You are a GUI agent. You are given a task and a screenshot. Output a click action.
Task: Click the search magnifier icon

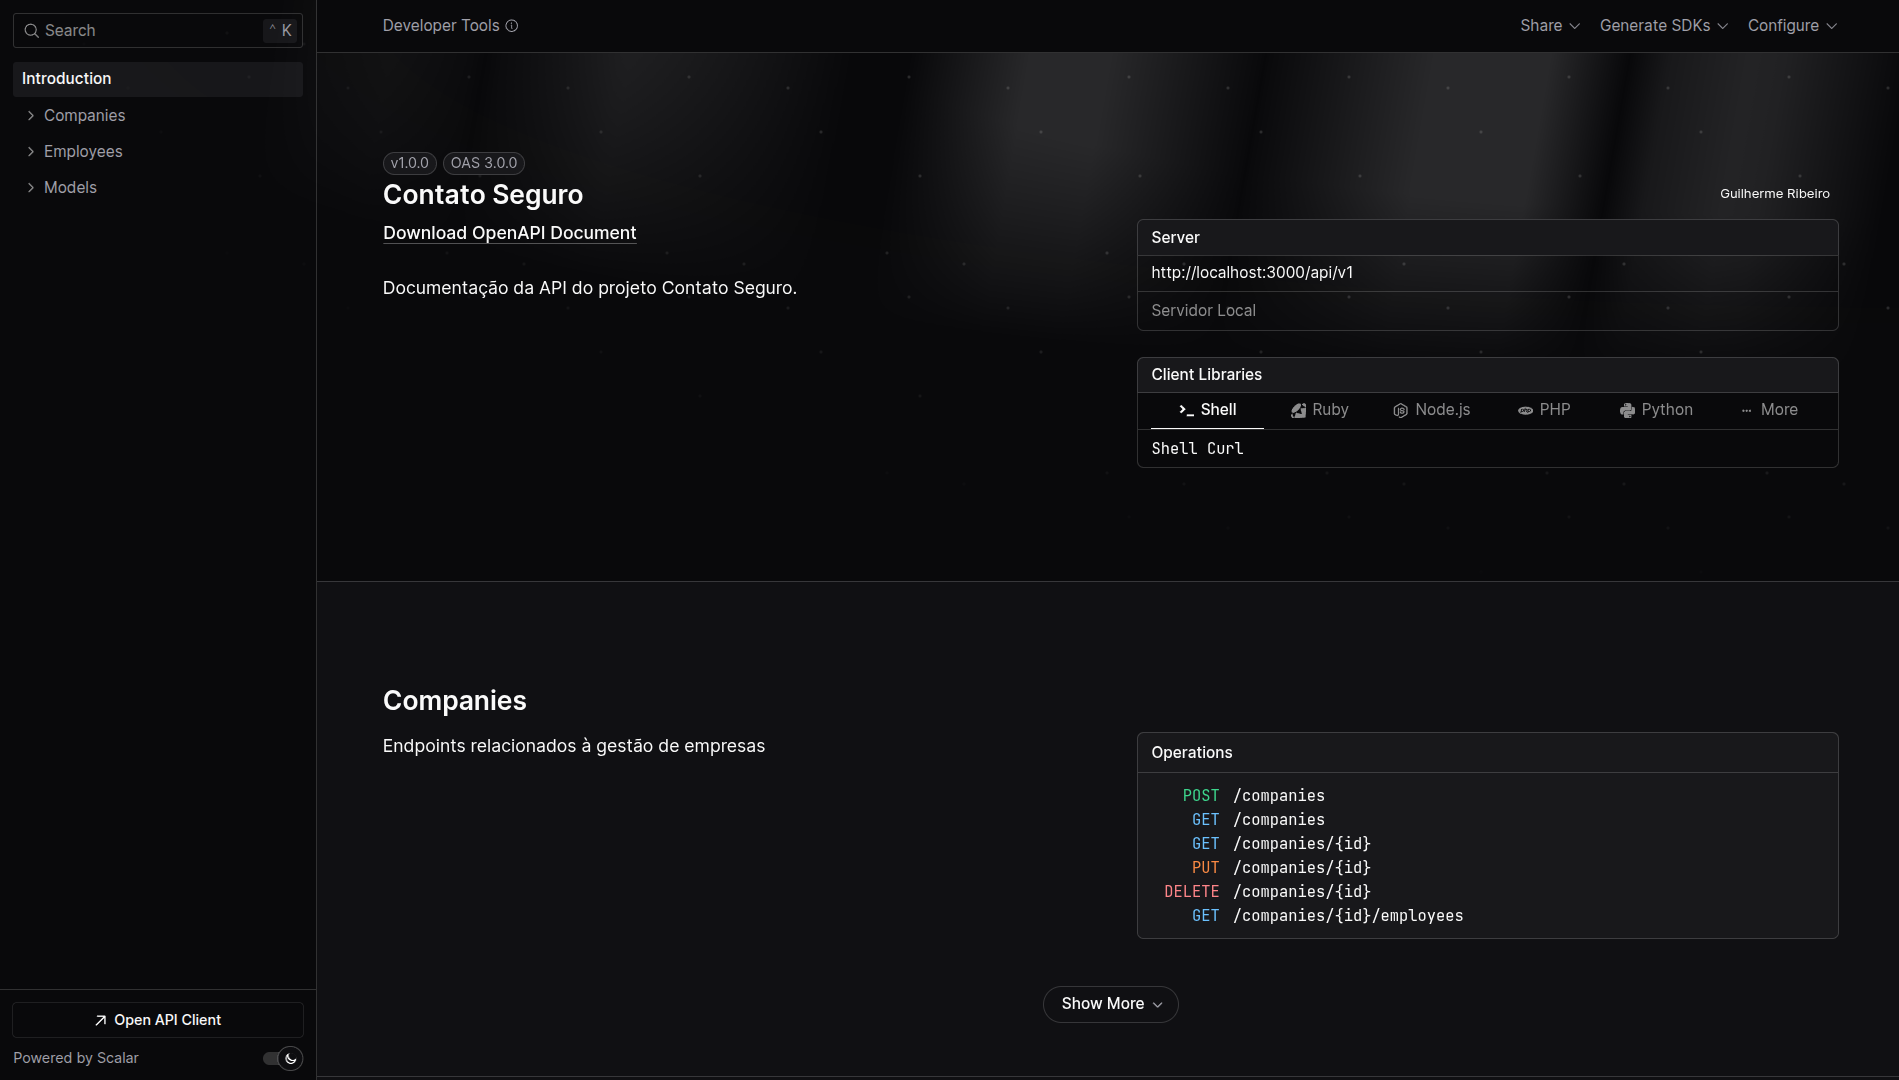pos(32,31)
